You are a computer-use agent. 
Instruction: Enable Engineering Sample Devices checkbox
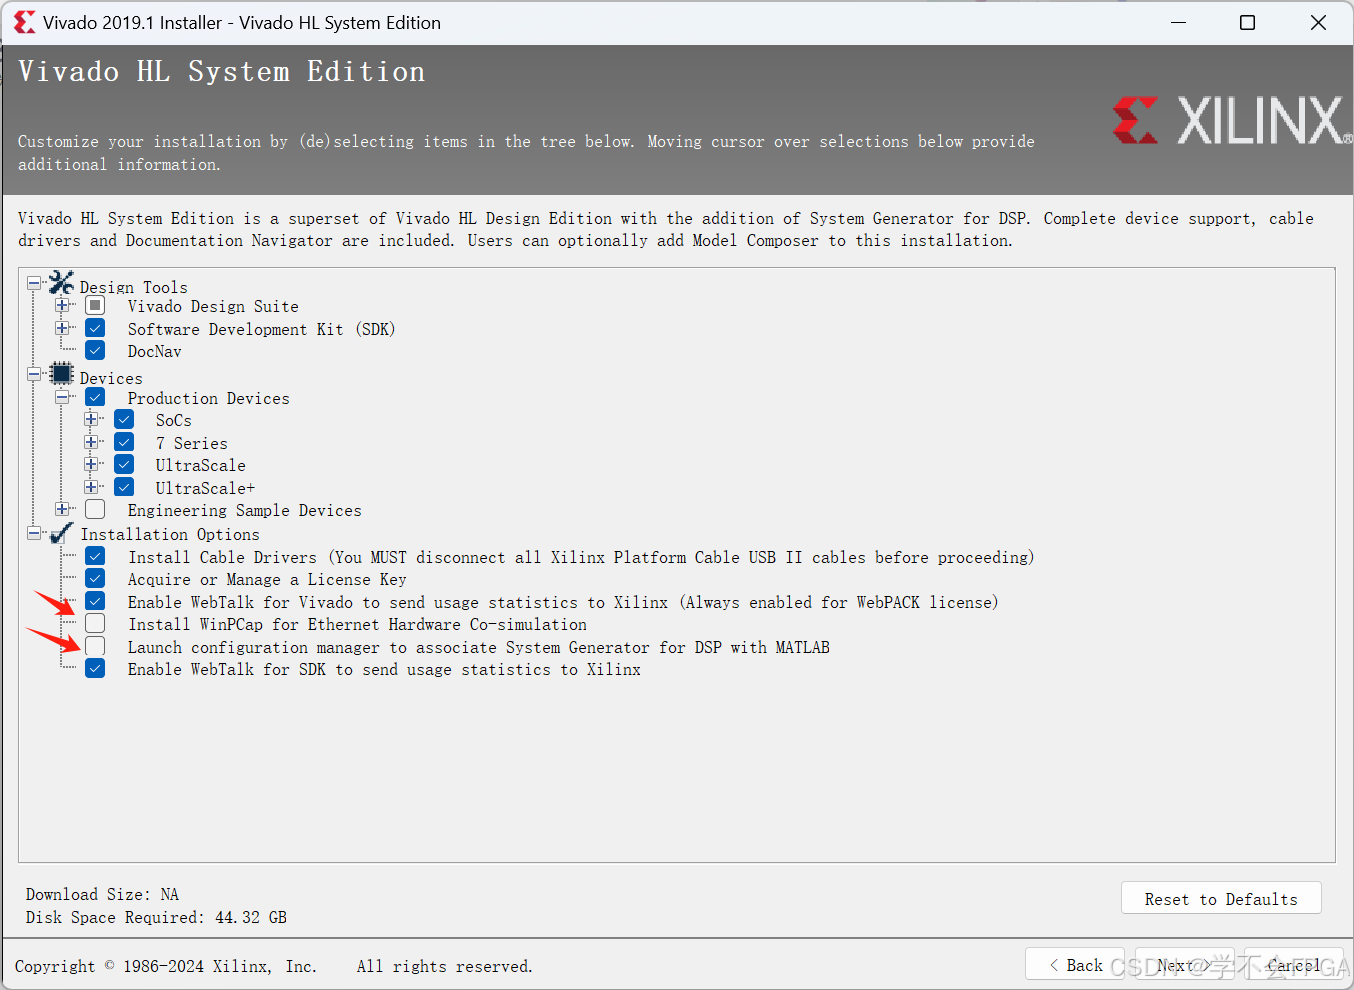click(95, 509)
